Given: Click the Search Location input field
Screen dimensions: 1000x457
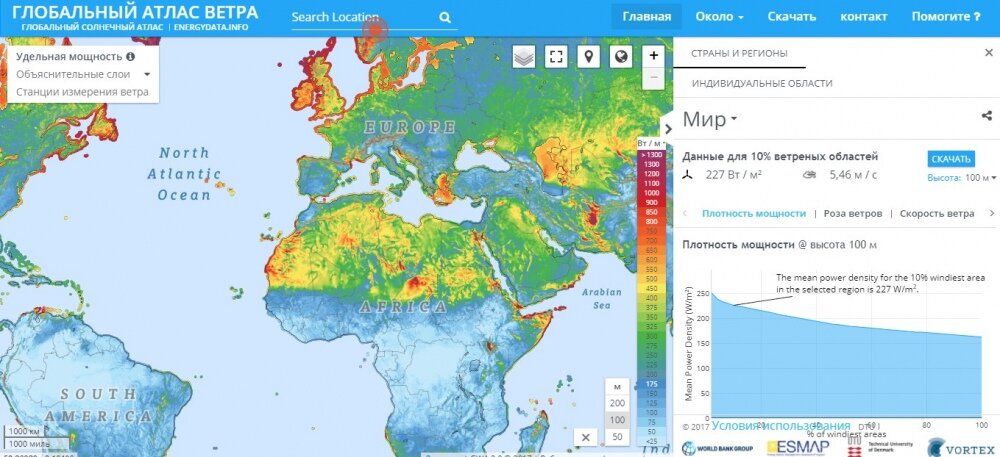Looking at the screenshot, I should point(364,18).
